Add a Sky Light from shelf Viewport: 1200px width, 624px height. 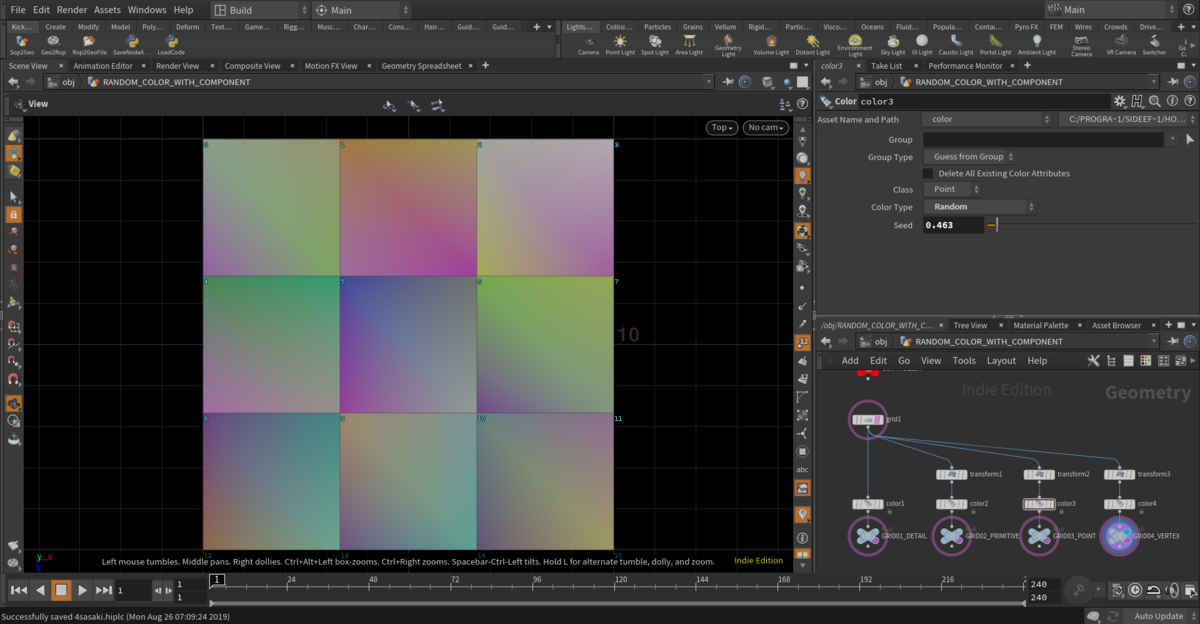tap(892, 44)
